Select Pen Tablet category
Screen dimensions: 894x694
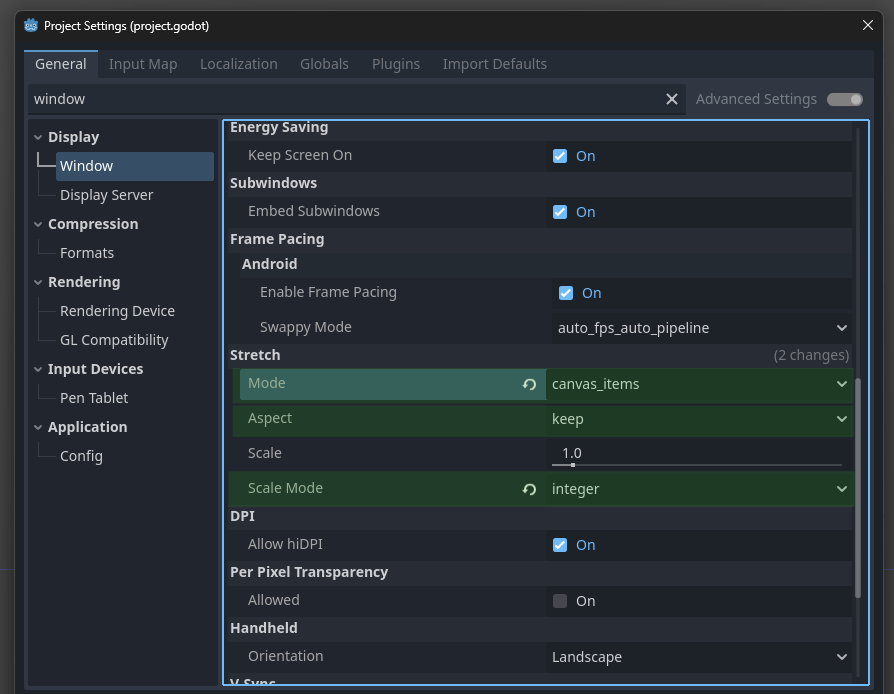(x=94, y=398)
